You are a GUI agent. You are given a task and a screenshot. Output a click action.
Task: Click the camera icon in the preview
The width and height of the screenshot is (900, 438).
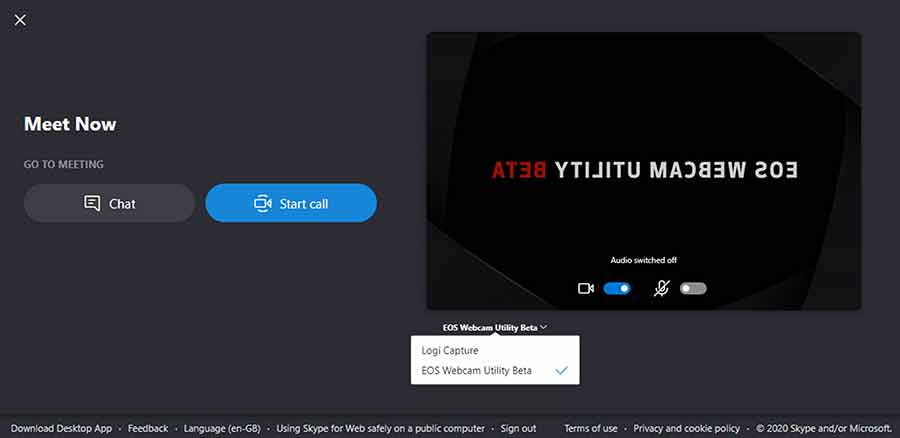585,289
